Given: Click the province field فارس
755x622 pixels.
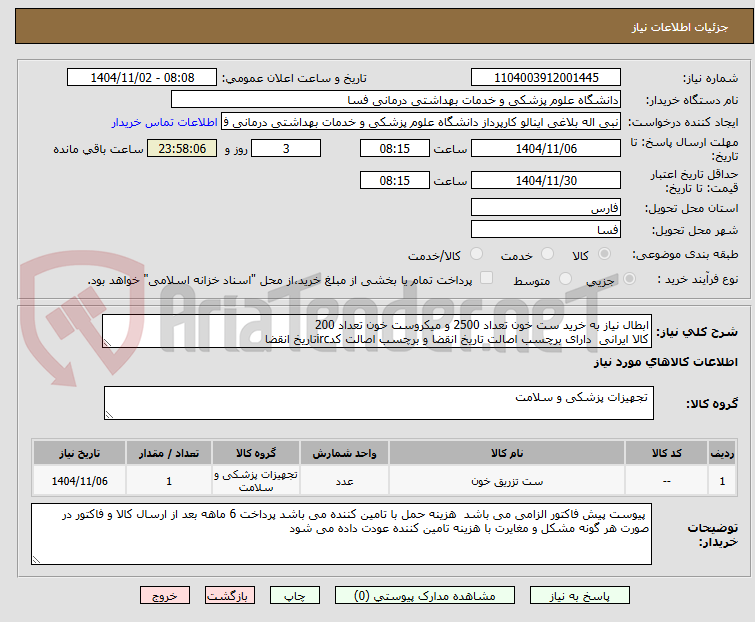Looking at the screenshot, I should point(546,207).
